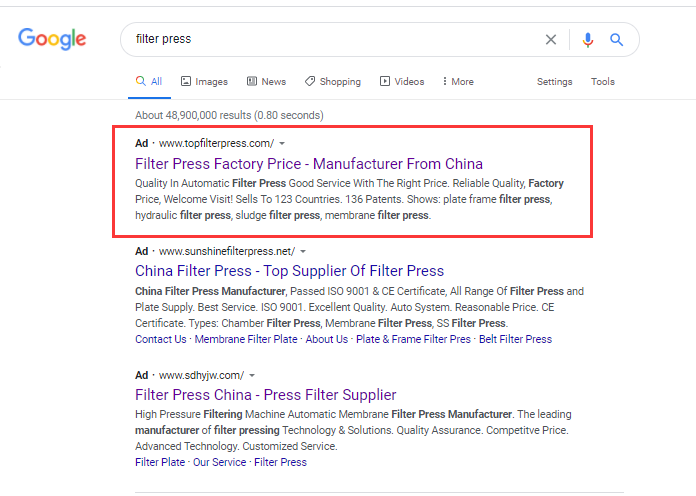This screenshot has width=696, height=496.
Task: Click the Belt Filter Press sitelink
Action: [515, 339]
